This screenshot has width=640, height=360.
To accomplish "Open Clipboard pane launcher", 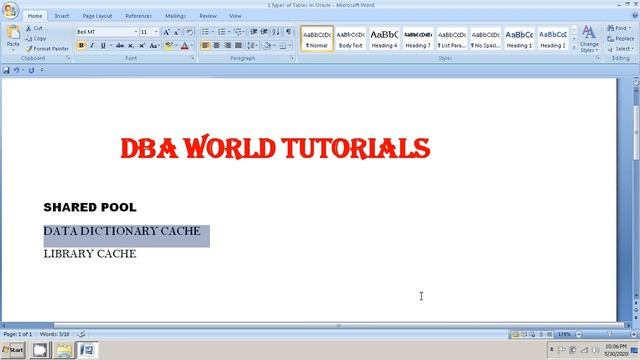I will pos(68,58).
